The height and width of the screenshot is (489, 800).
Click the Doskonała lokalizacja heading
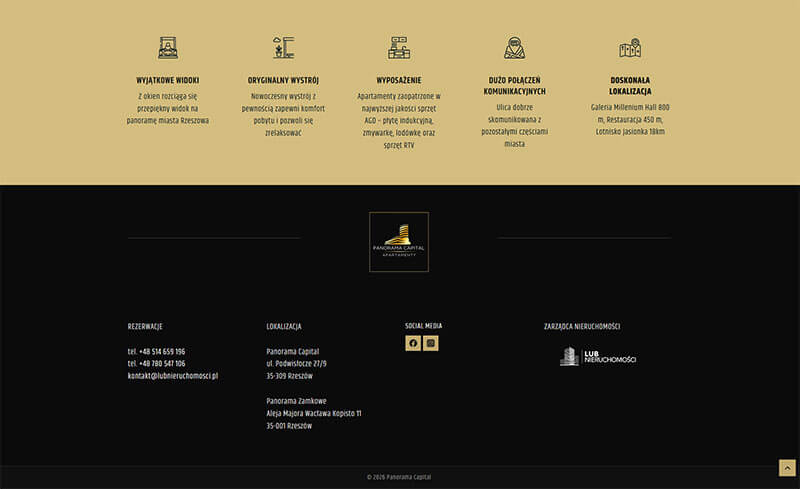click(x=629, y=85)
